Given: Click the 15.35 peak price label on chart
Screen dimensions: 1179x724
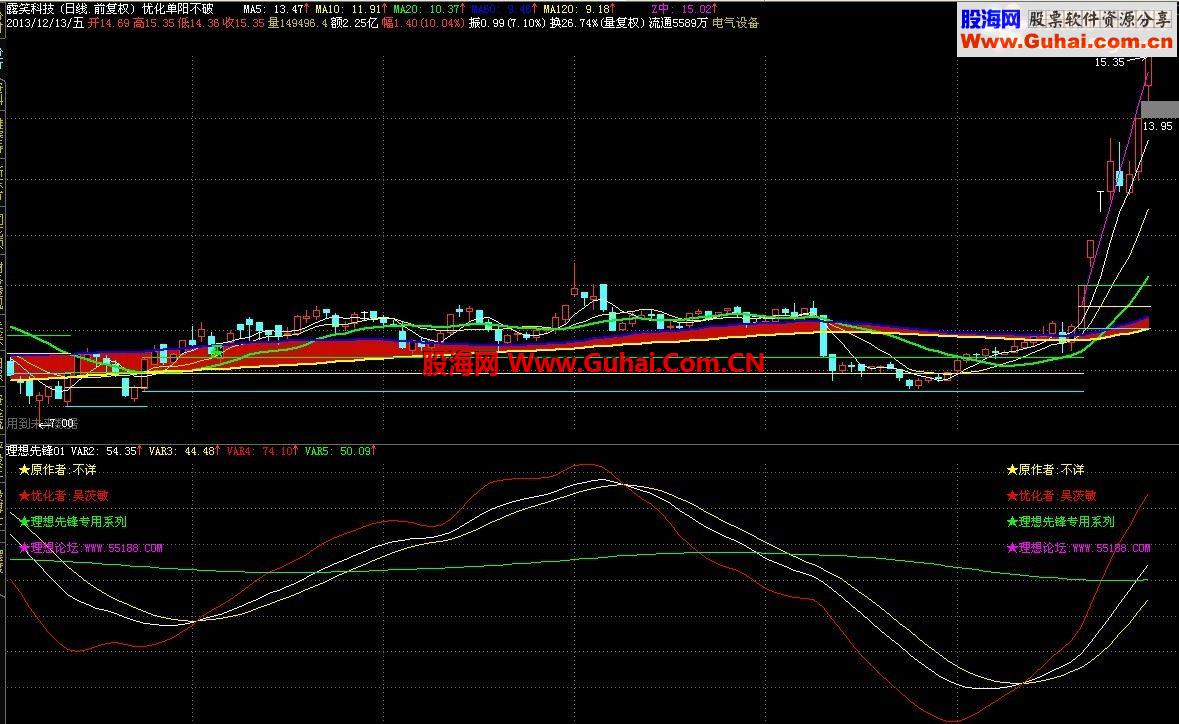Looking at the screenshot, I should pyautogui.click(x=1109, y=62).
